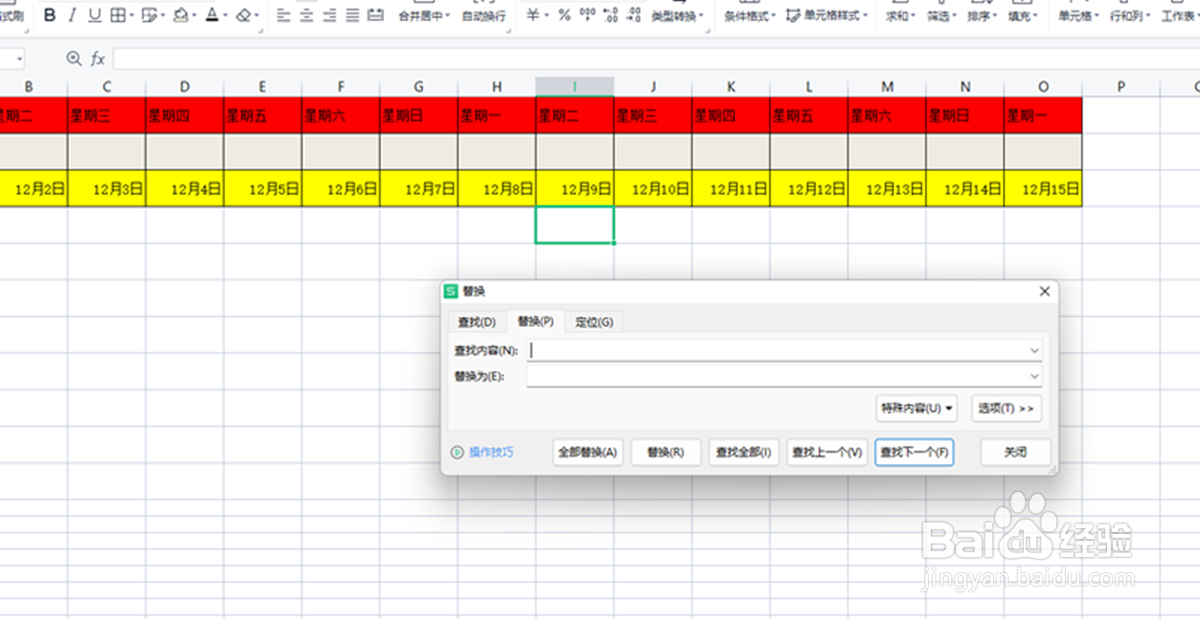
Task: Select column D header
Action: 185,87
